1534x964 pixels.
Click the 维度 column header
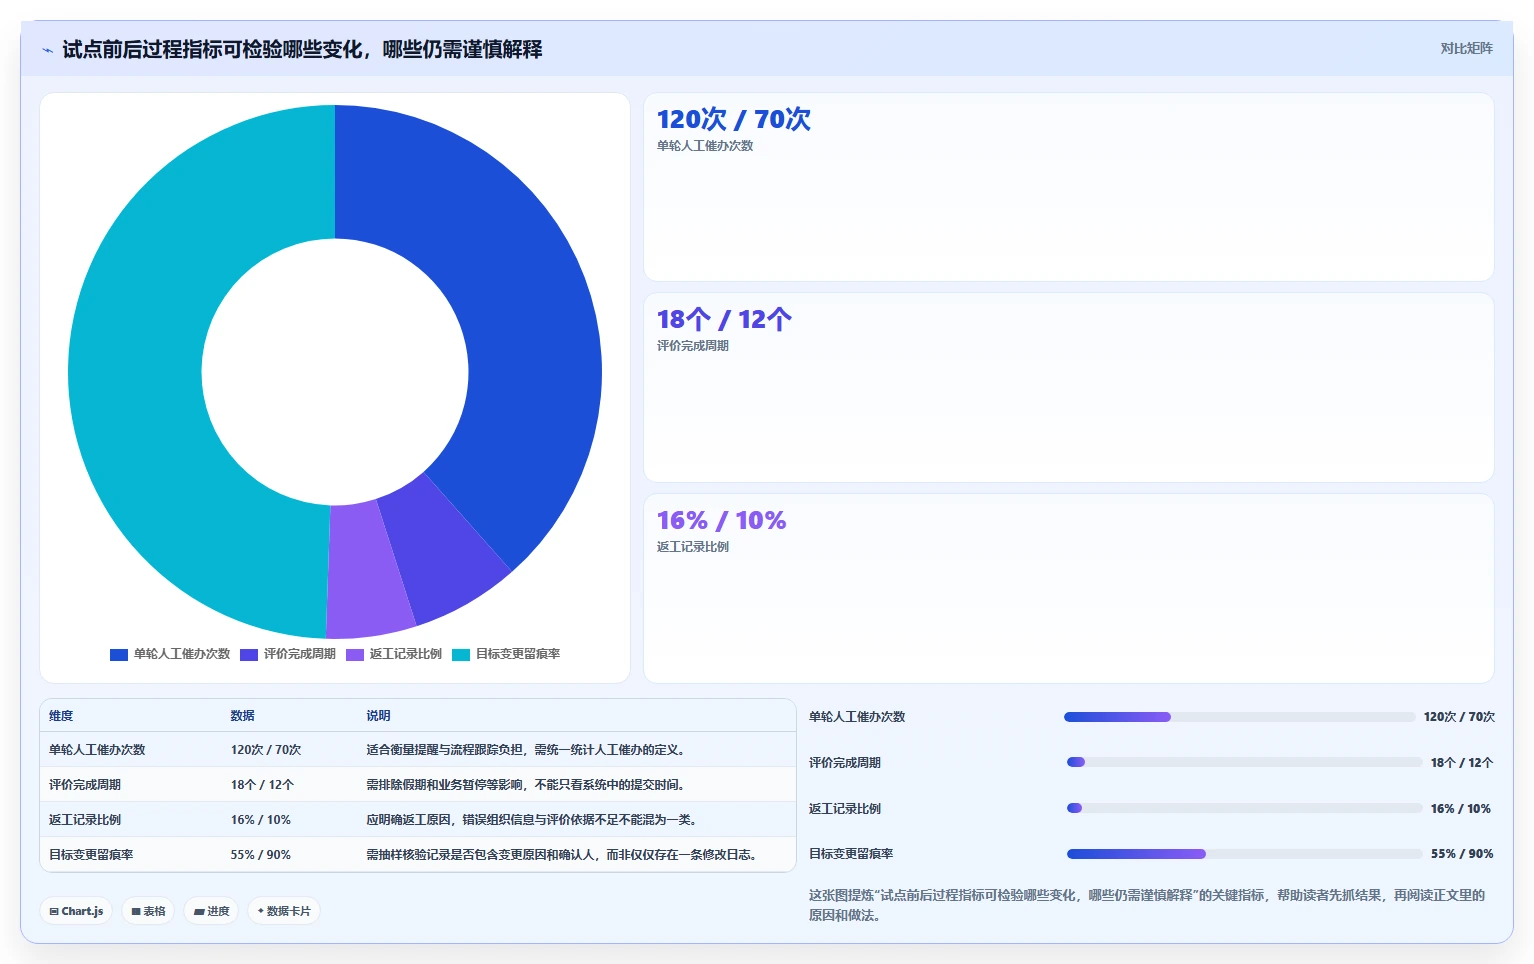click(61, 716)
